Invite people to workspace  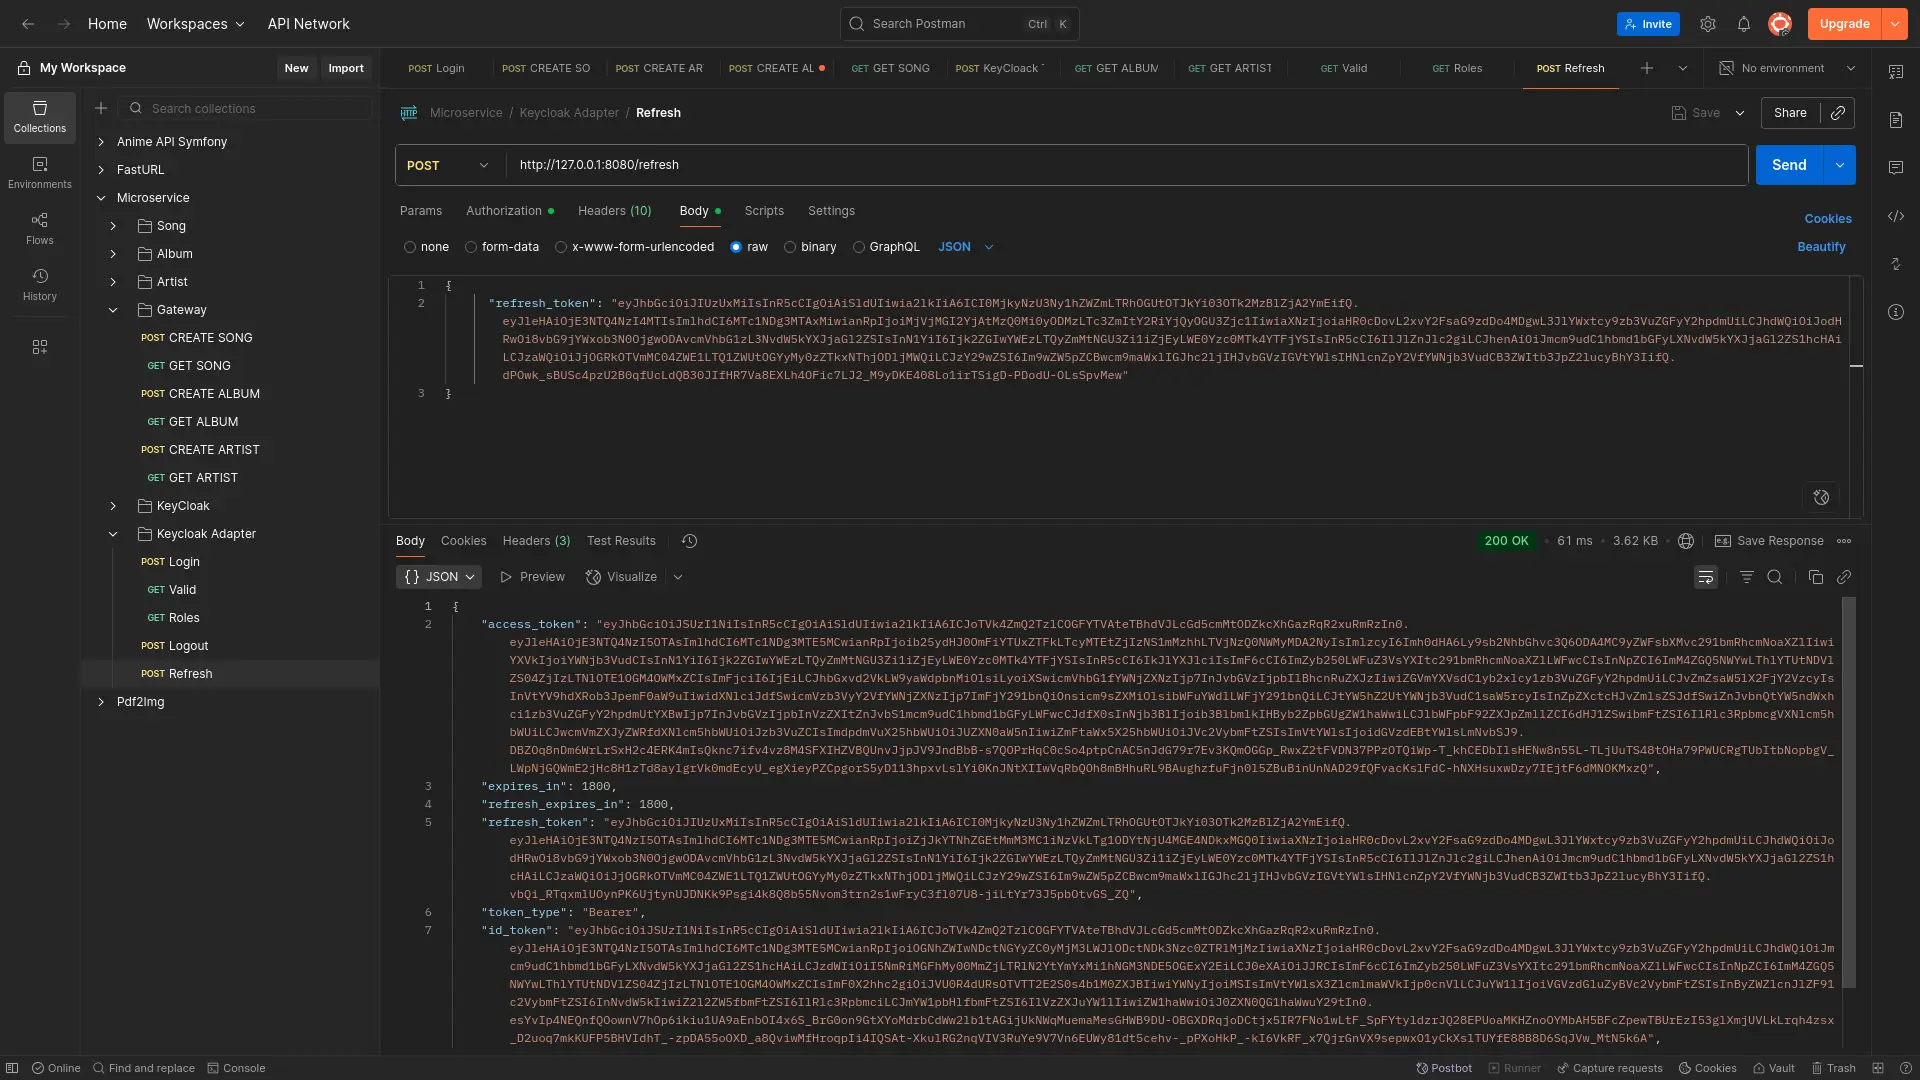pos(1648,24)
